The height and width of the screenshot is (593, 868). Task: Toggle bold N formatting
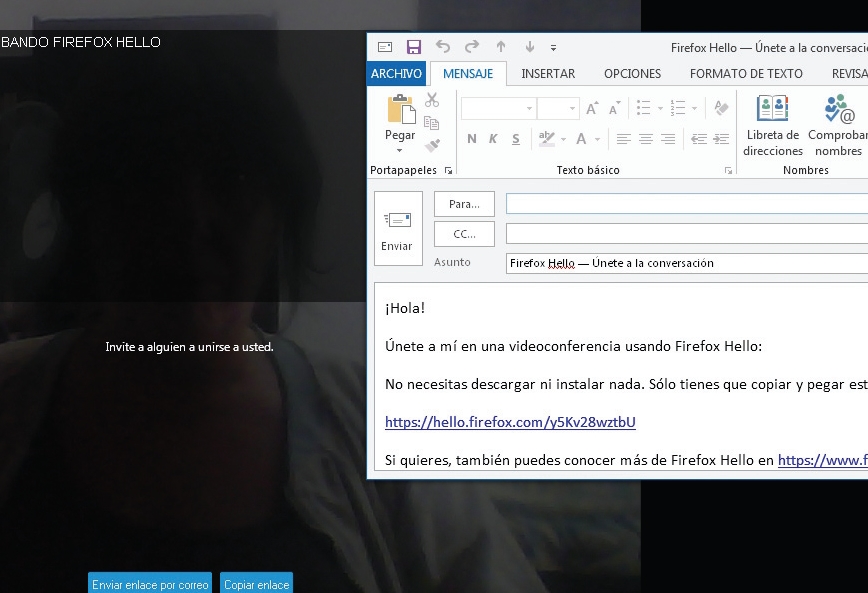(x=472, y=139)
